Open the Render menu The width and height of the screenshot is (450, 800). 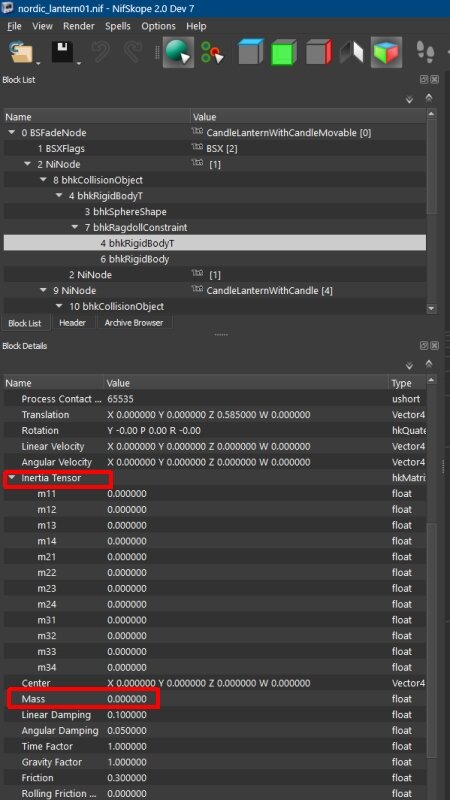[x=79, y=26]
